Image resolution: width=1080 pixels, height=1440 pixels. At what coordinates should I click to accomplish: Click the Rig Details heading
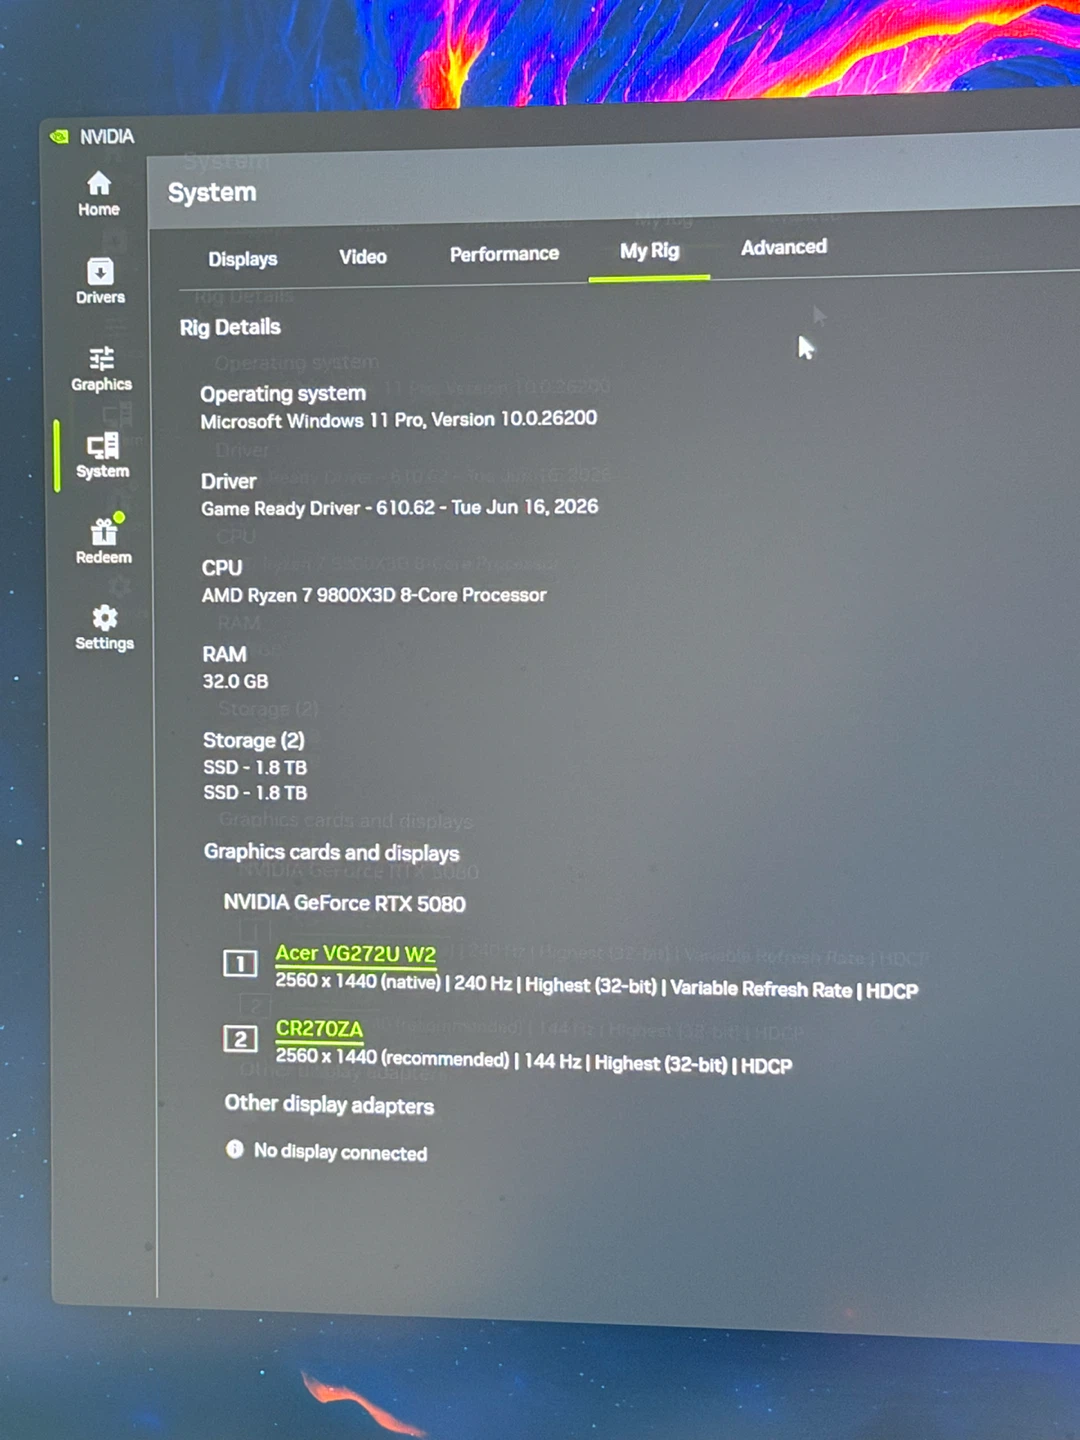pos(230,327)
